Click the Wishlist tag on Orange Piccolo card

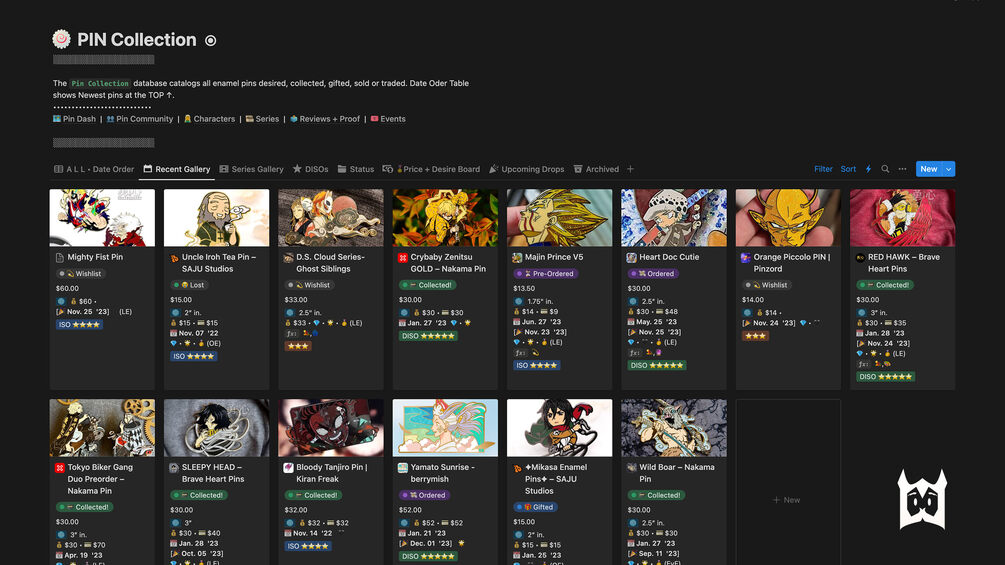pos(767,285)
